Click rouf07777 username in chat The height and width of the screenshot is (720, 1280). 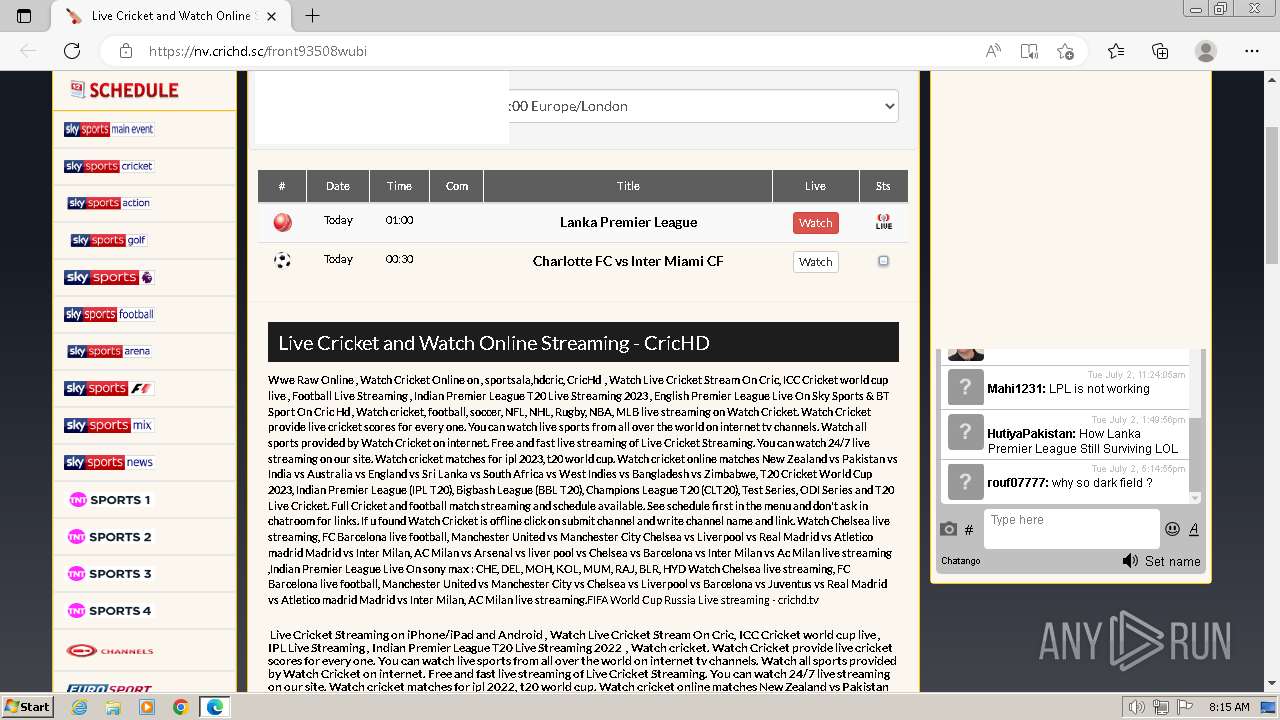pos(1017,483)
